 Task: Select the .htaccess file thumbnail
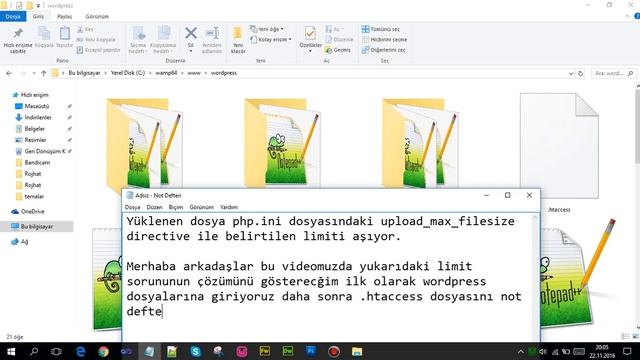559,146
